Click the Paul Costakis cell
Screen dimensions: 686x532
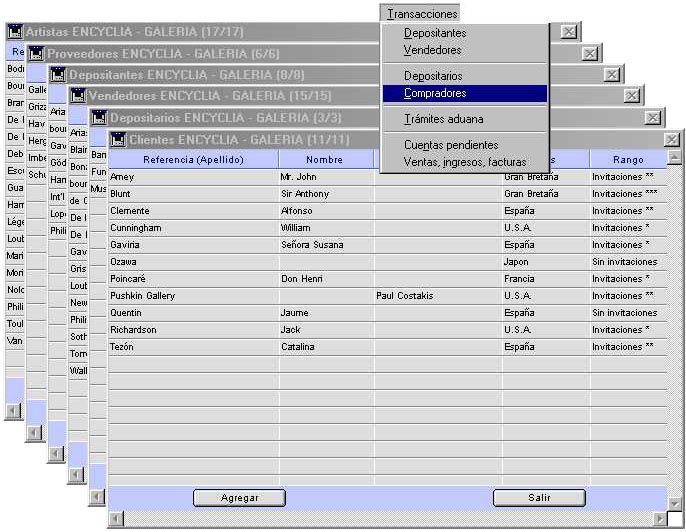438,296
